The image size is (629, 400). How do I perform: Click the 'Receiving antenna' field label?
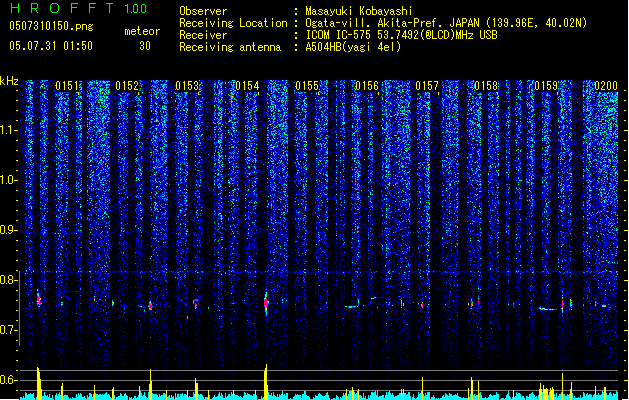coord(230,47)
